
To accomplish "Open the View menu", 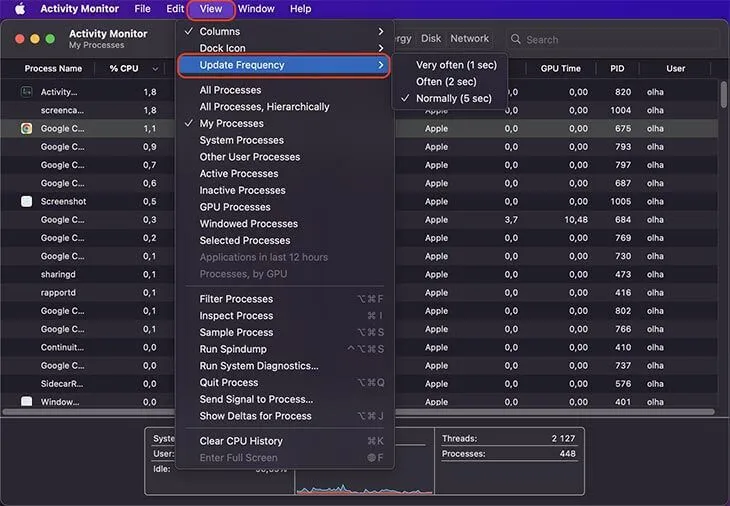I will [x=211, y=9].
